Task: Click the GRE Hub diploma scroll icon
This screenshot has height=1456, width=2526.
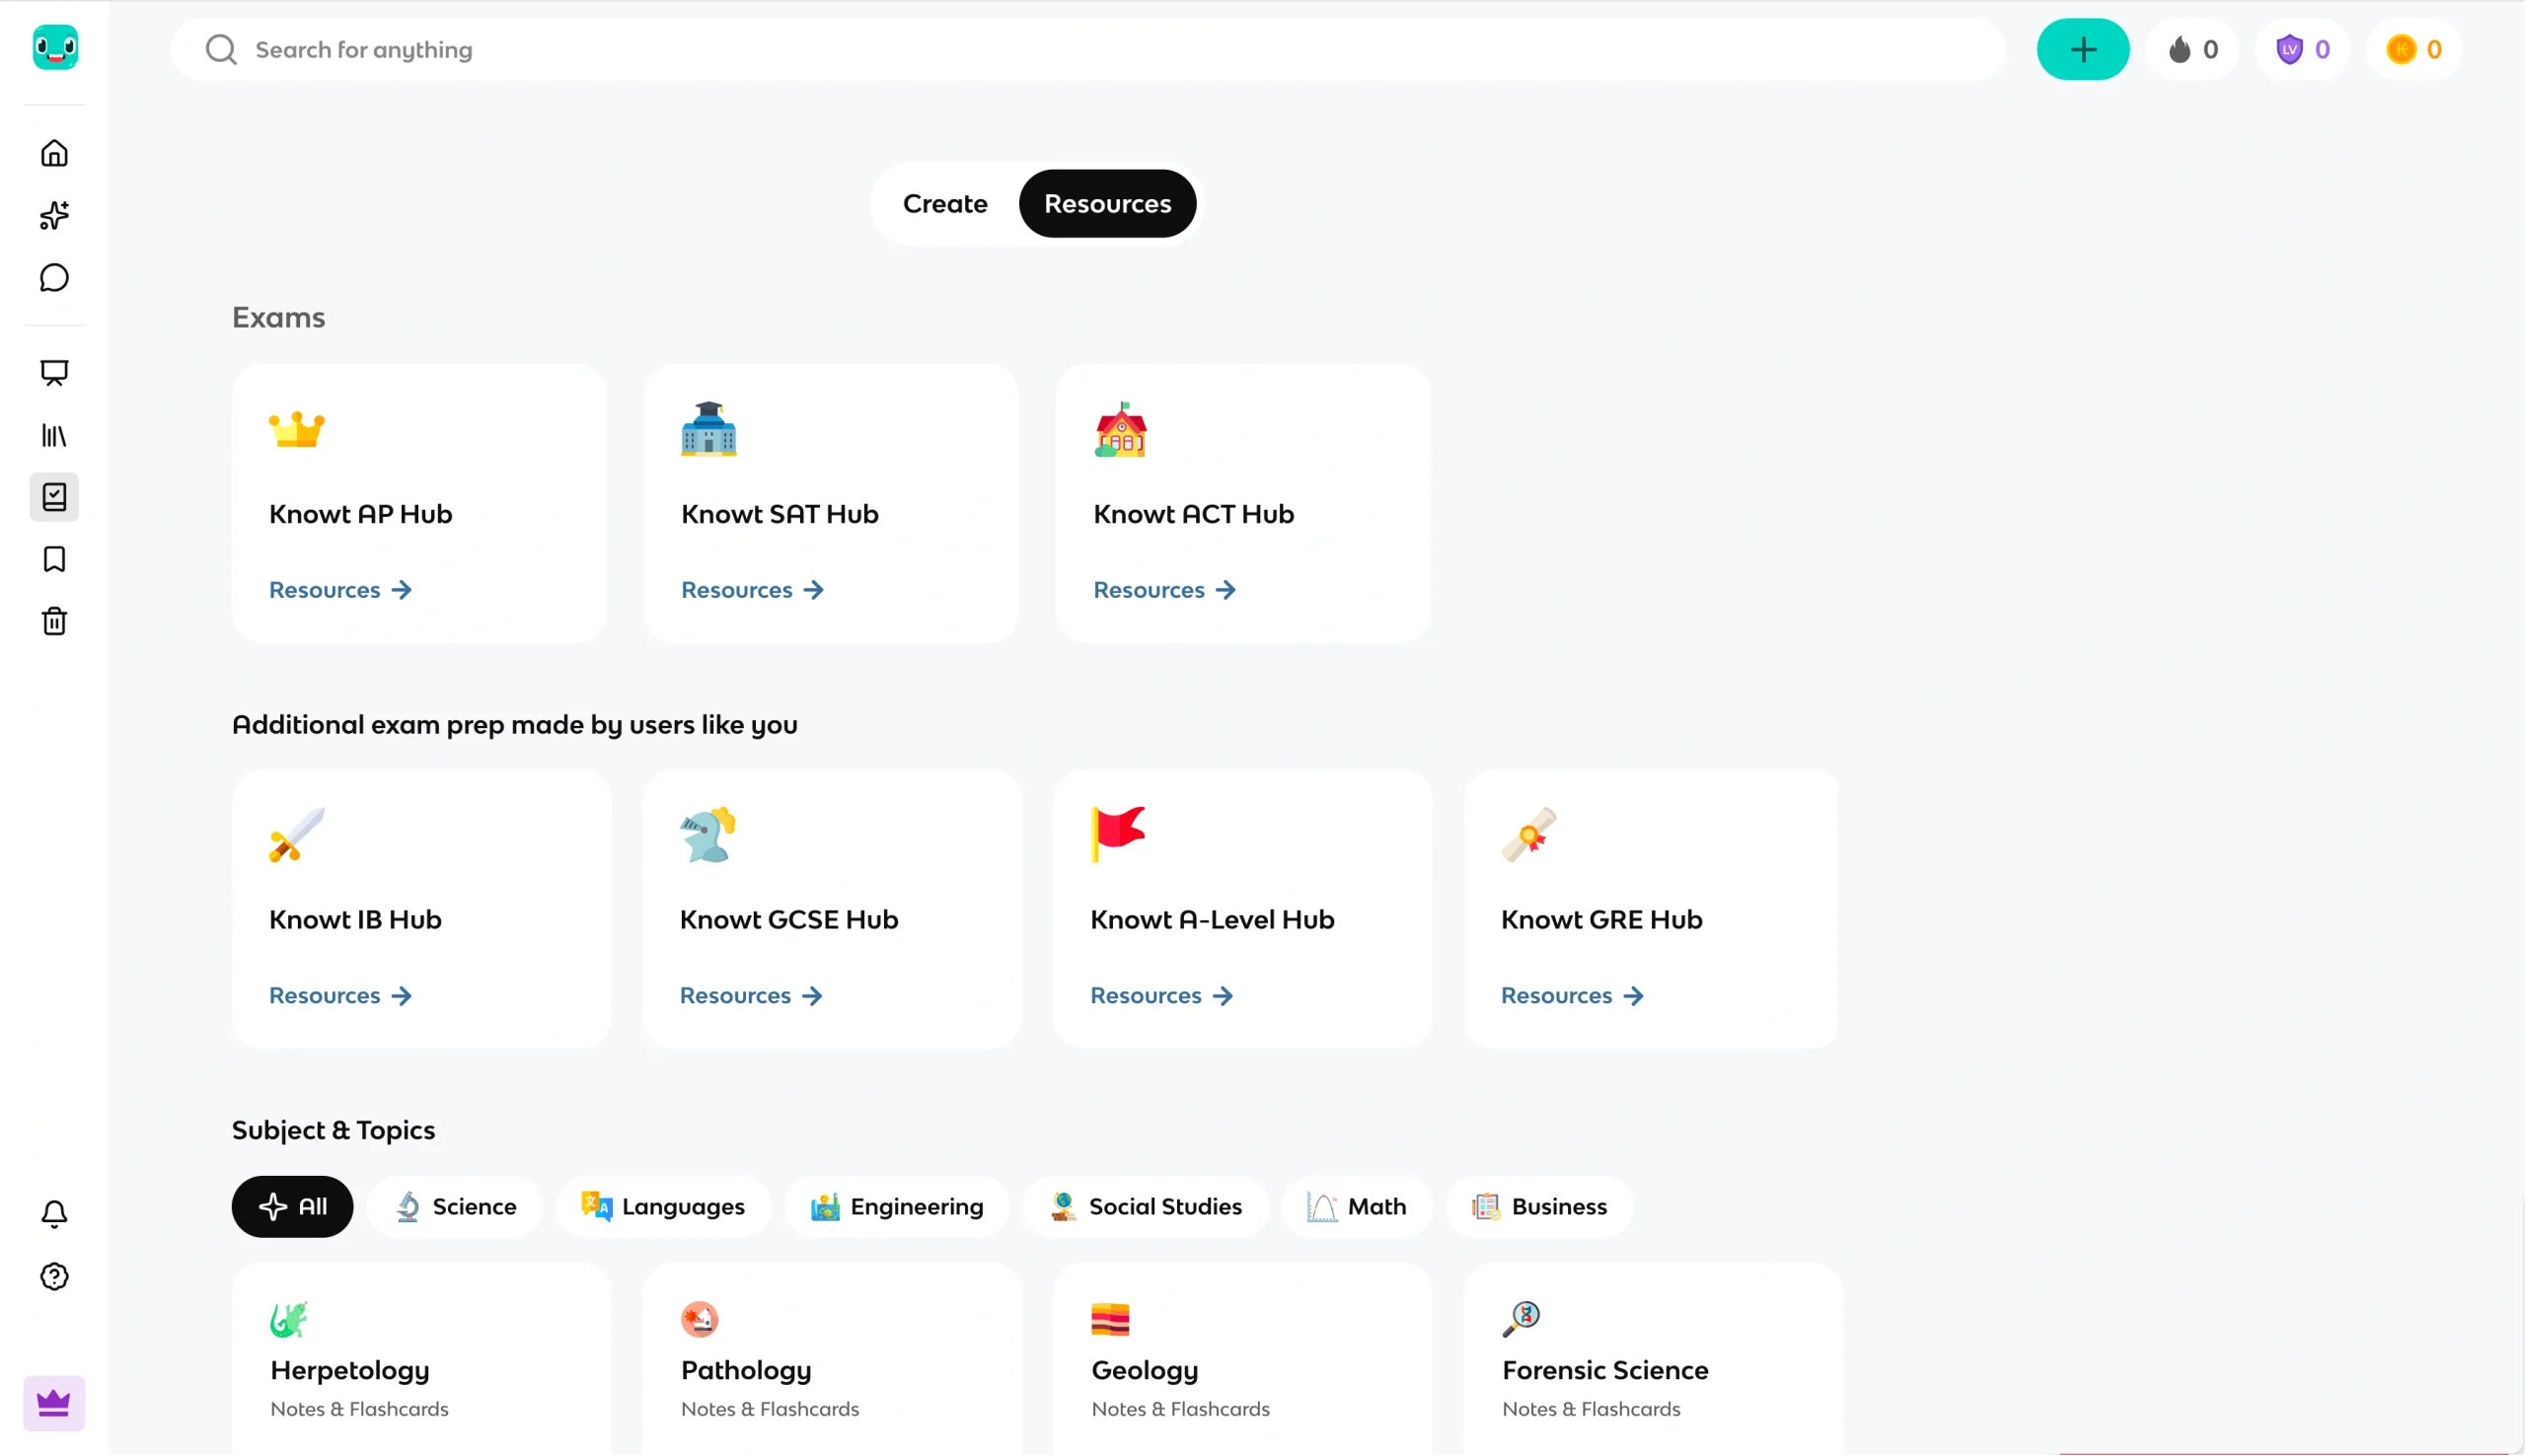Action: coord(1529,835)
